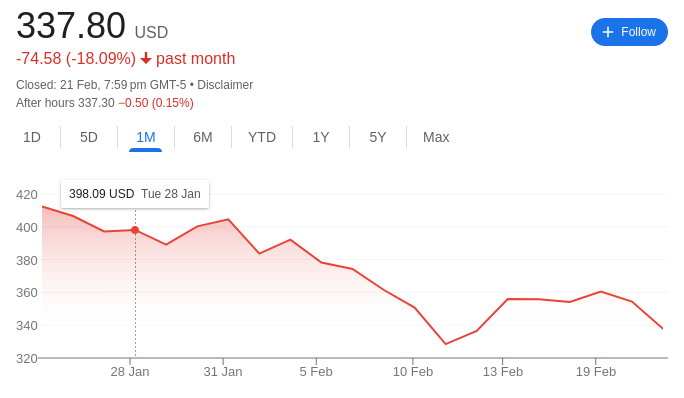
Task: Open the Disclaimer link
Action: point(225,85)
